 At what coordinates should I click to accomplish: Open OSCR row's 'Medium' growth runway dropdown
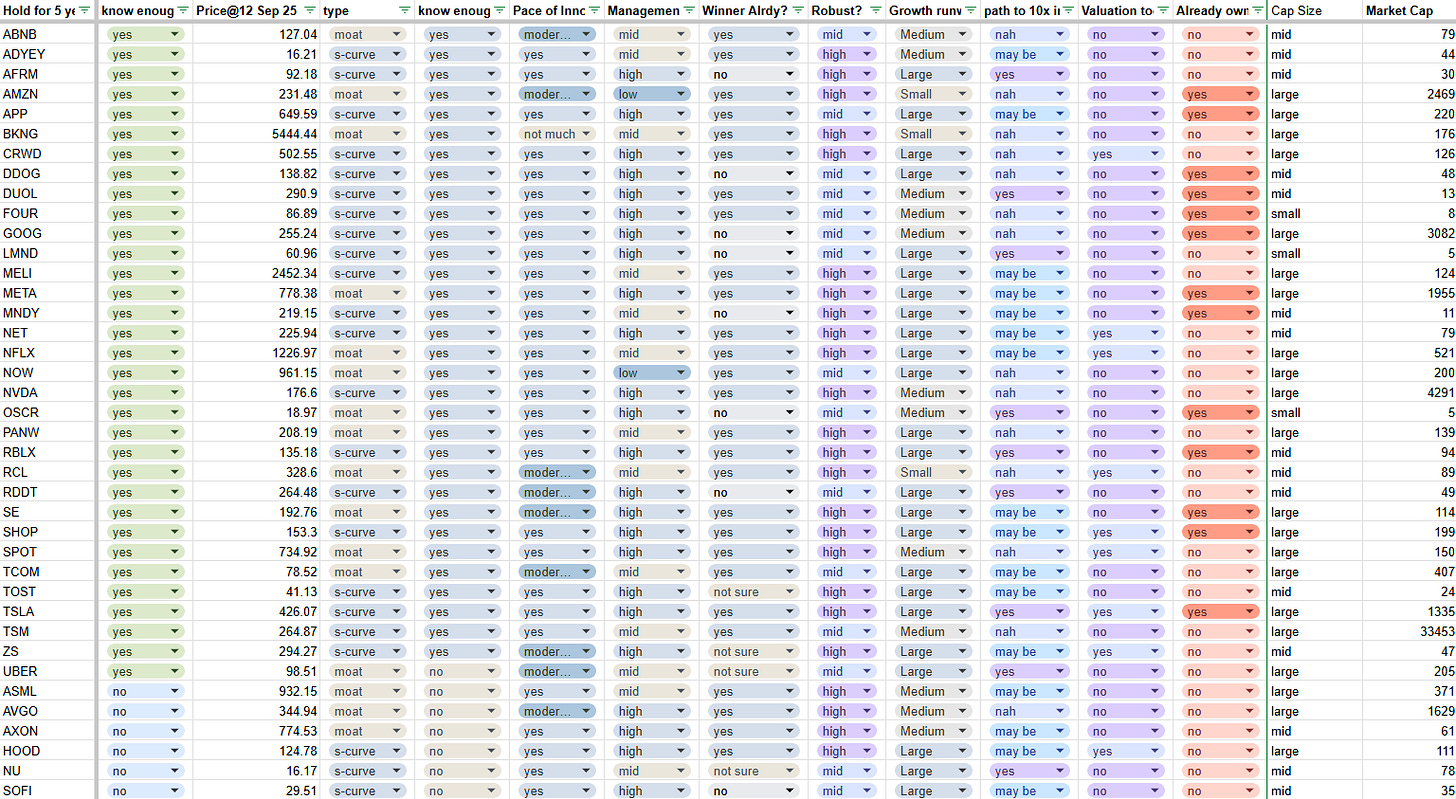[x=934, y=413]
